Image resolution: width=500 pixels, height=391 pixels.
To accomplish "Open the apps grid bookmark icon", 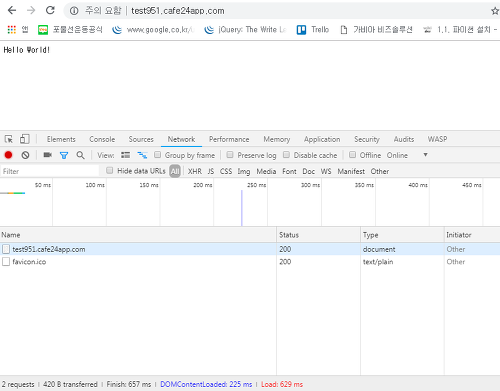I will point(12,30).
